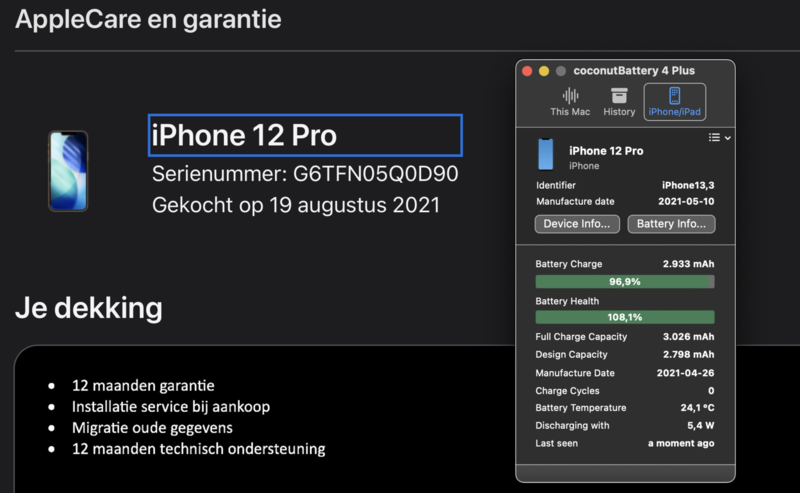Switch to the This Mac tab
This screenshot has width=800, height=493.
(570, 102)
